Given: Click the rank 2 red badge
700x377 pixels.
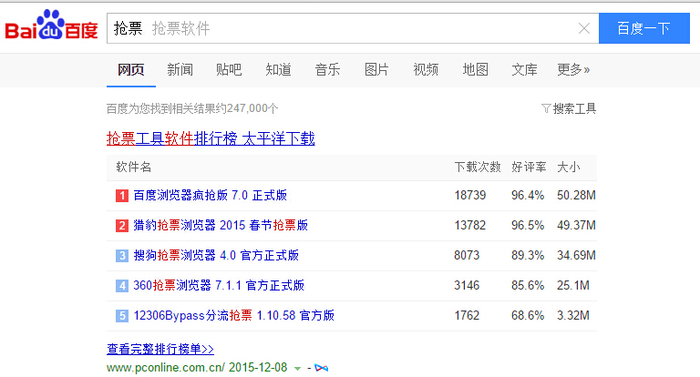Looking at the screenshot, I should [122, 226].
